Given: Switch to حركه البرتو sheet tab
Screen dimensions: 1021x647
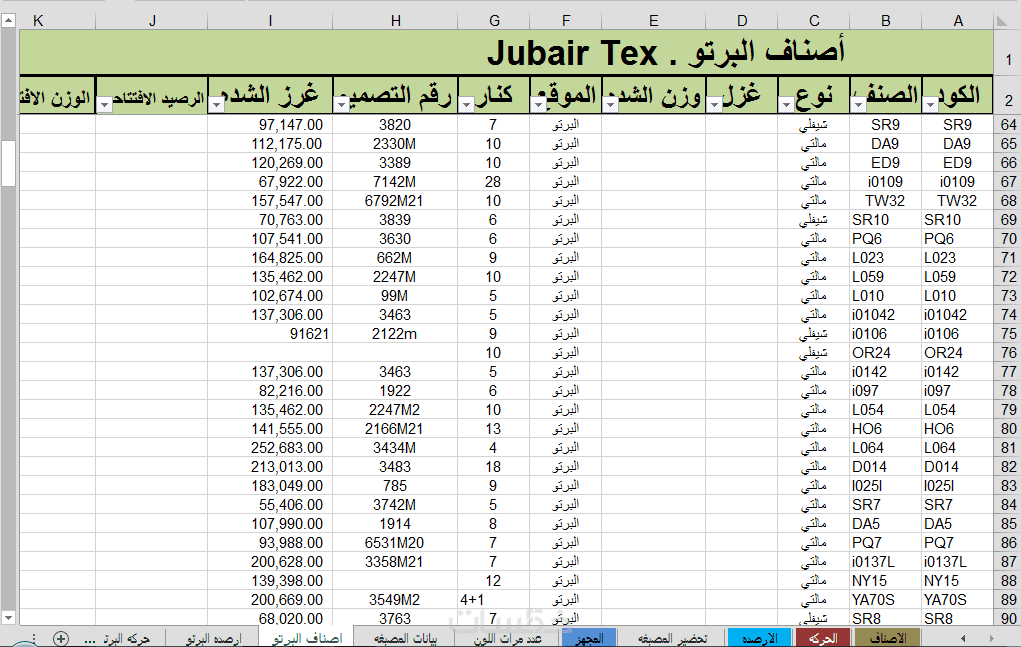Looking at the screenshot, I should 127,639.
